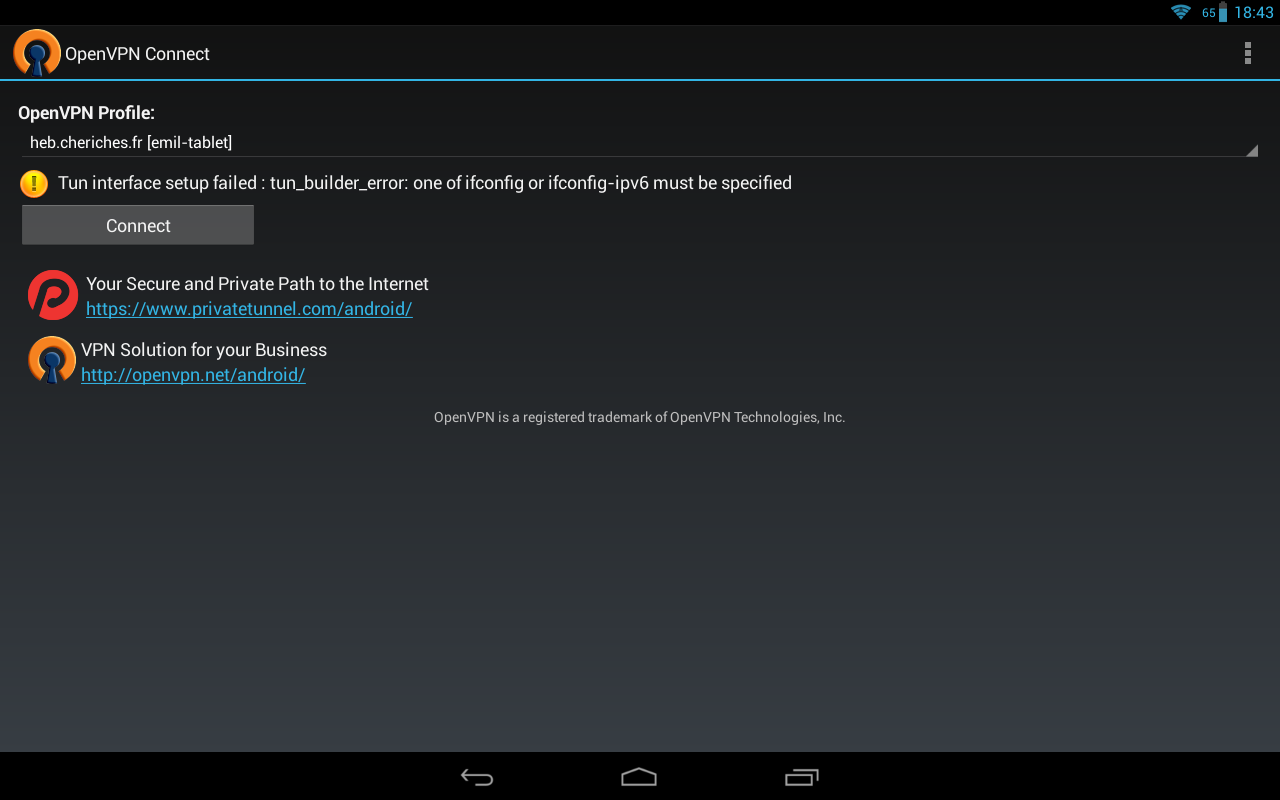The image size is (1280, 800).
Task: Open the recent apps switcher
Action: click(x=802, y=777)
